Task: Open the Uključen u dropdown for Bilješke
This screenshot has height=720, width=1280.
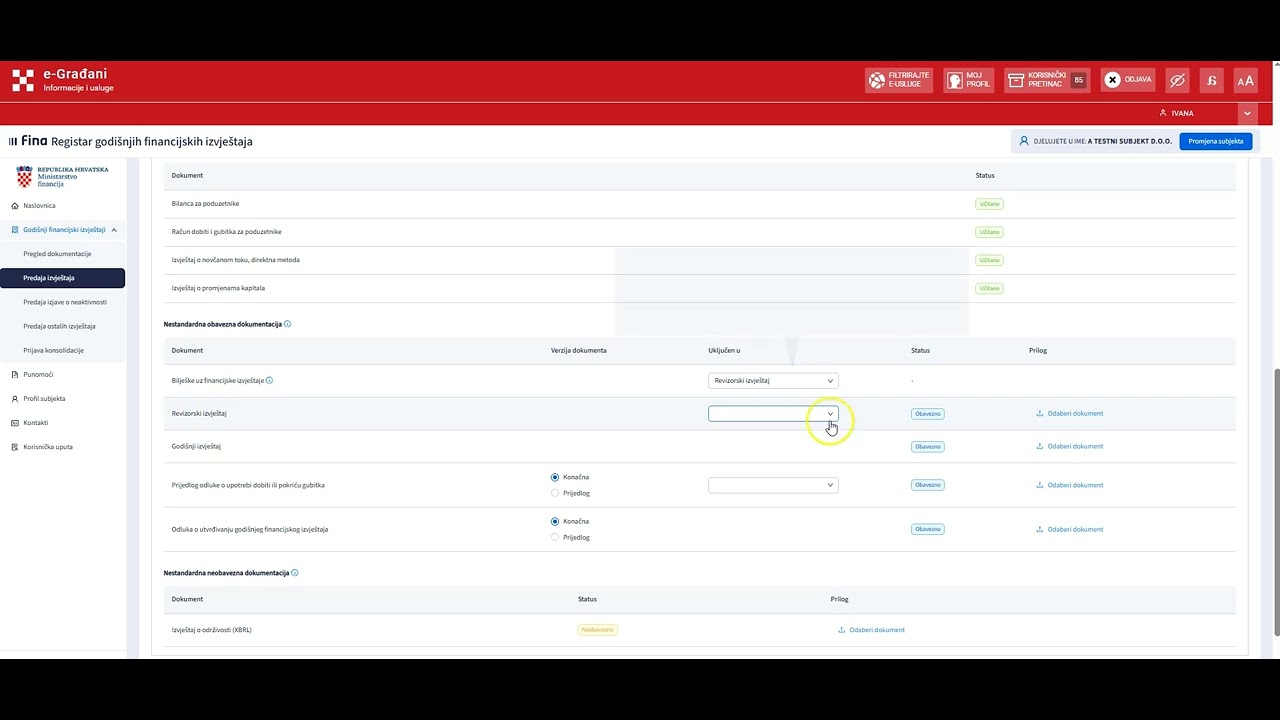Action: click(x=773, y=381)
